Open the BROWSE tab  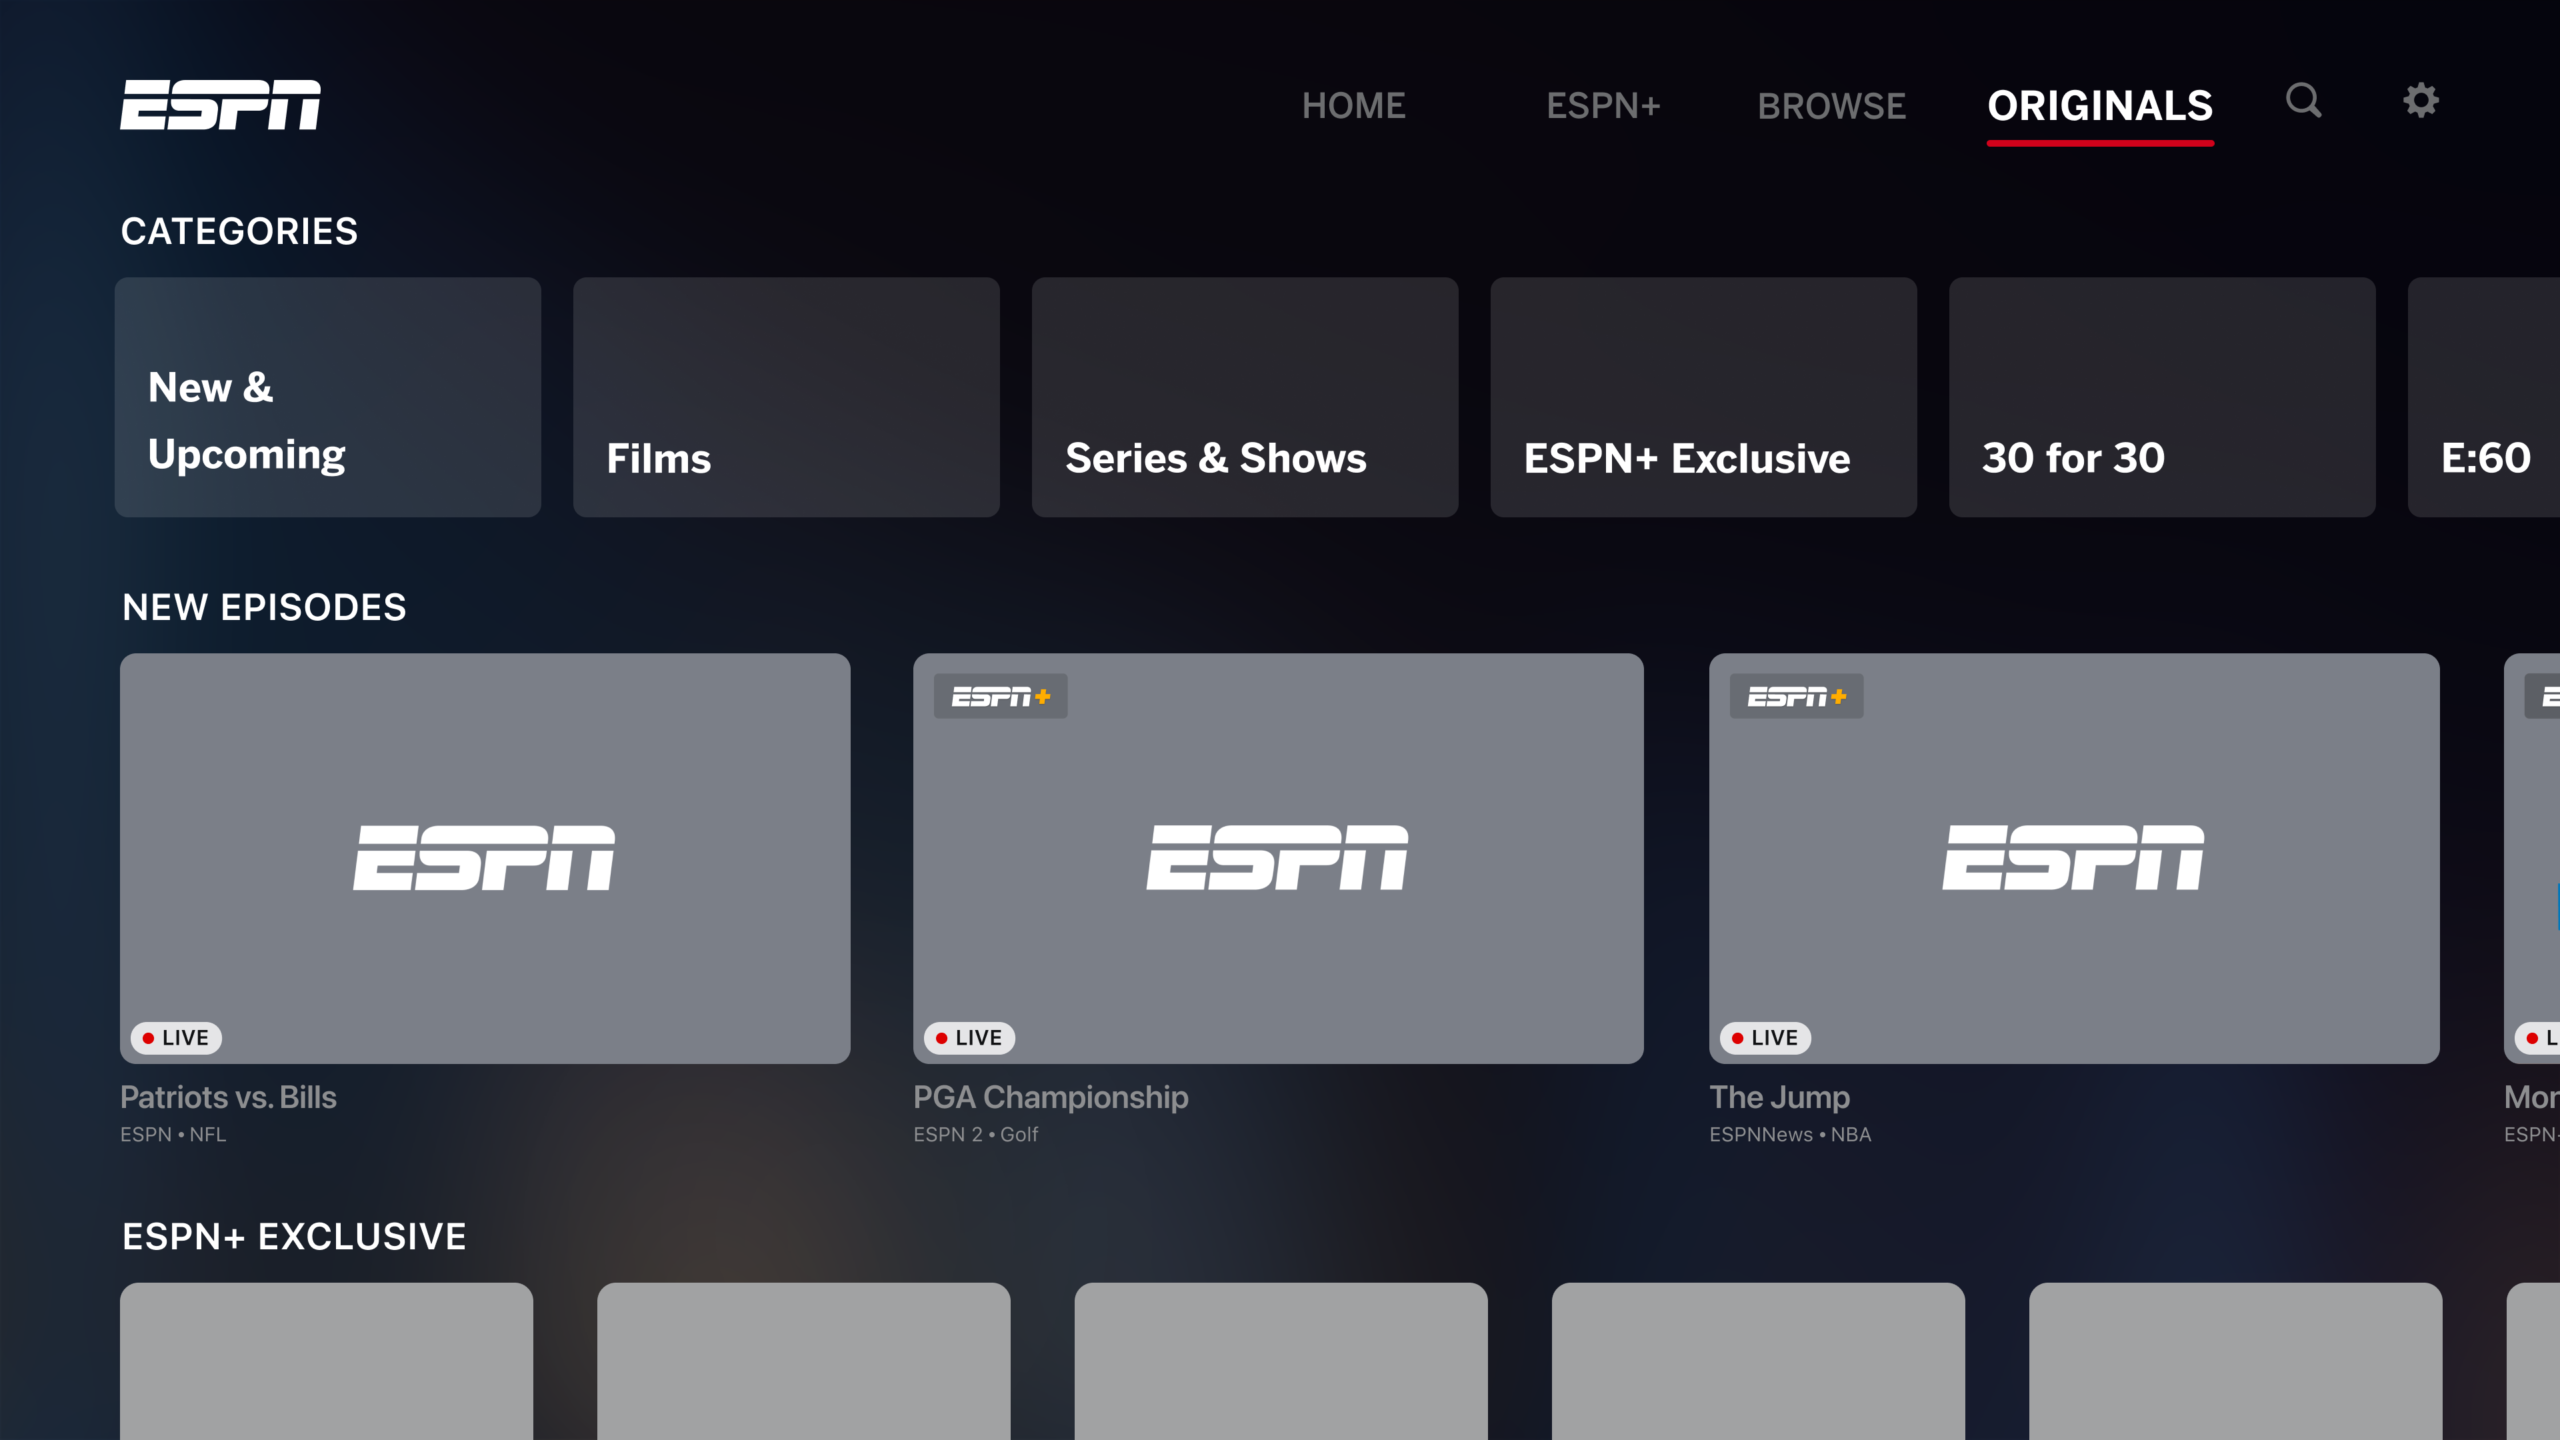(1832, 106)
